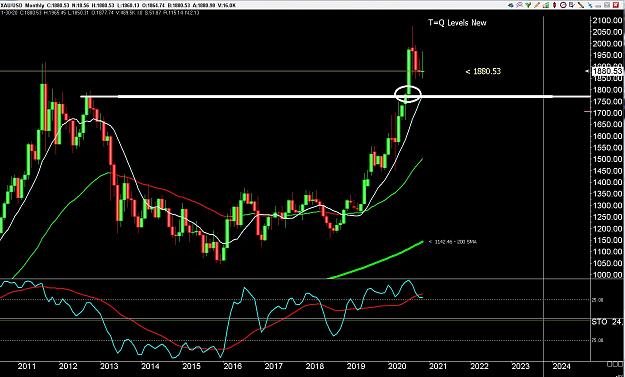Click the dark blue arrow toolbar icon
The height and width of the screenshot is (377, 625).
click(511, 5)
